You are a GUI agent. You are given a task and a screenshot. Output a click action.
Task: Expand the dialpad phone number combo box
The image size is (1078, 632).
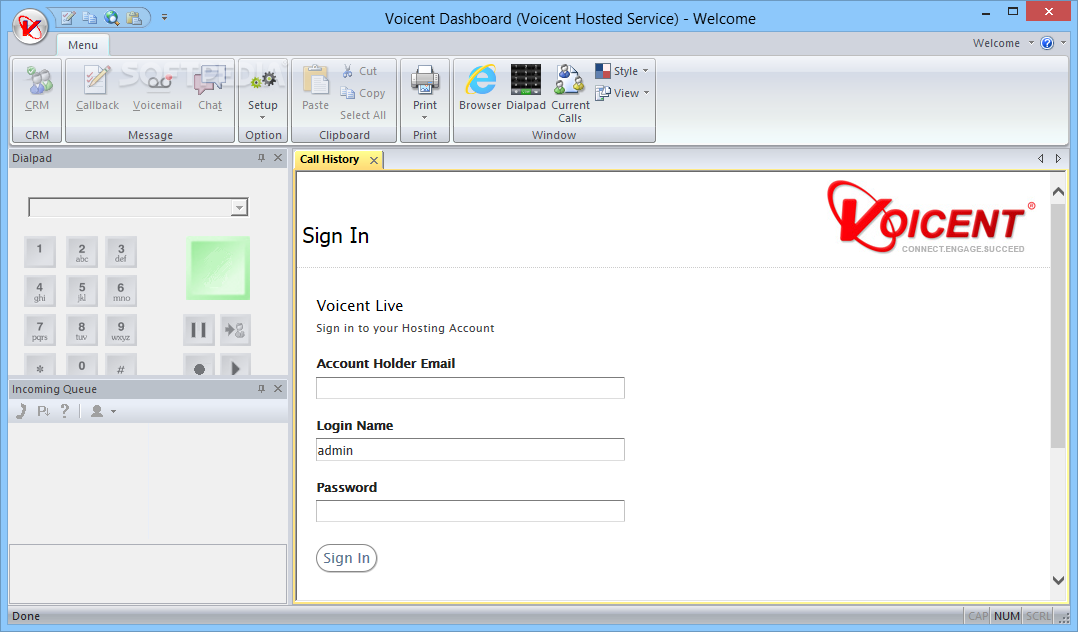tap(239, 207)
